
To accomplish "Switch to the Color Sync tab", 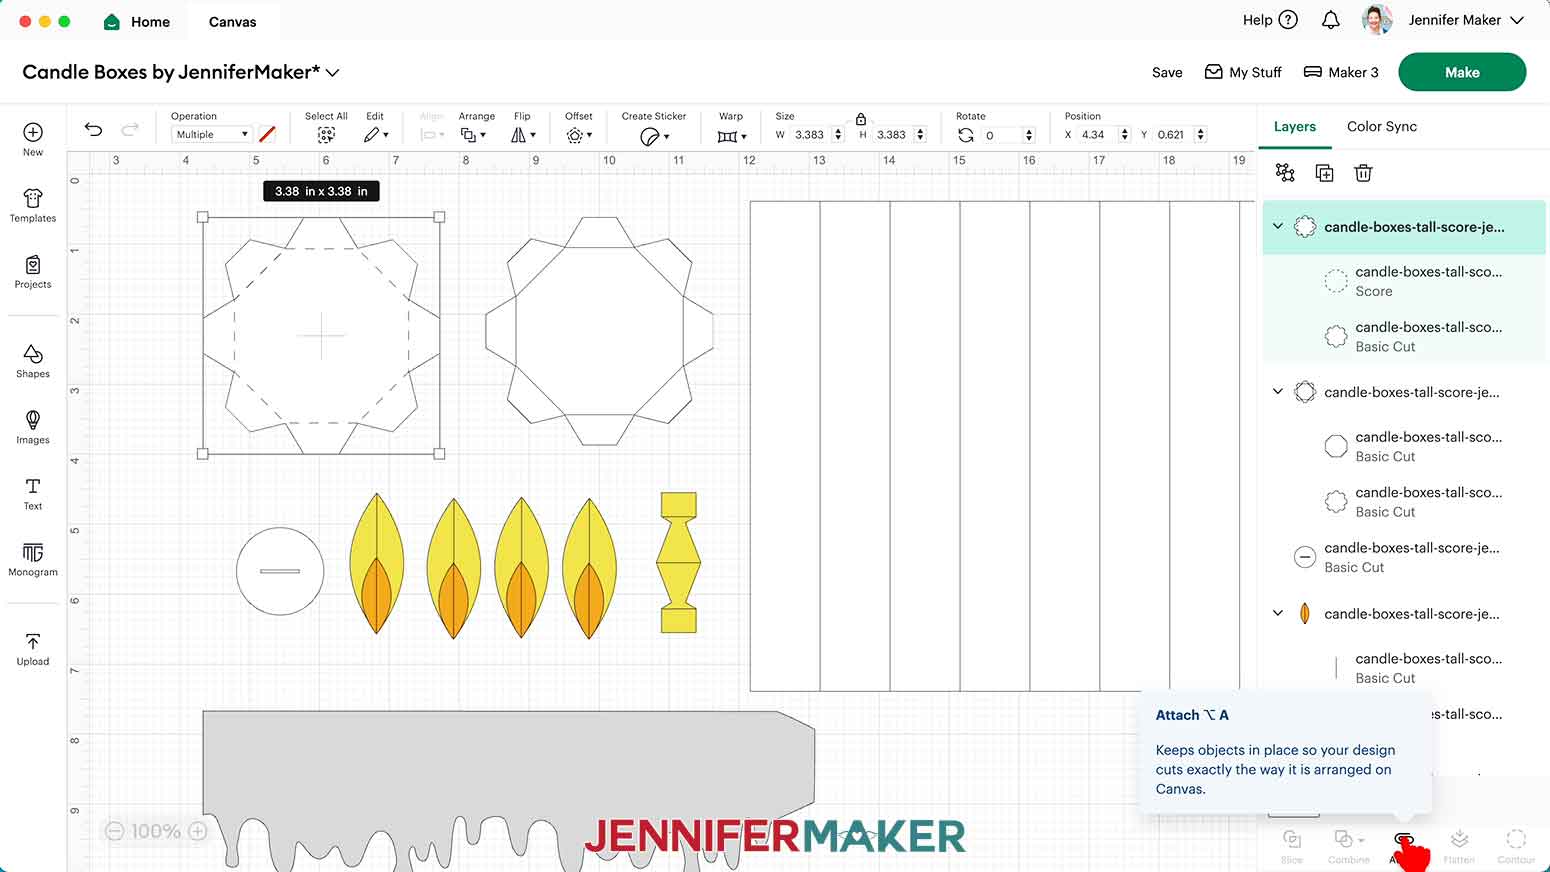I will 1381,127.
